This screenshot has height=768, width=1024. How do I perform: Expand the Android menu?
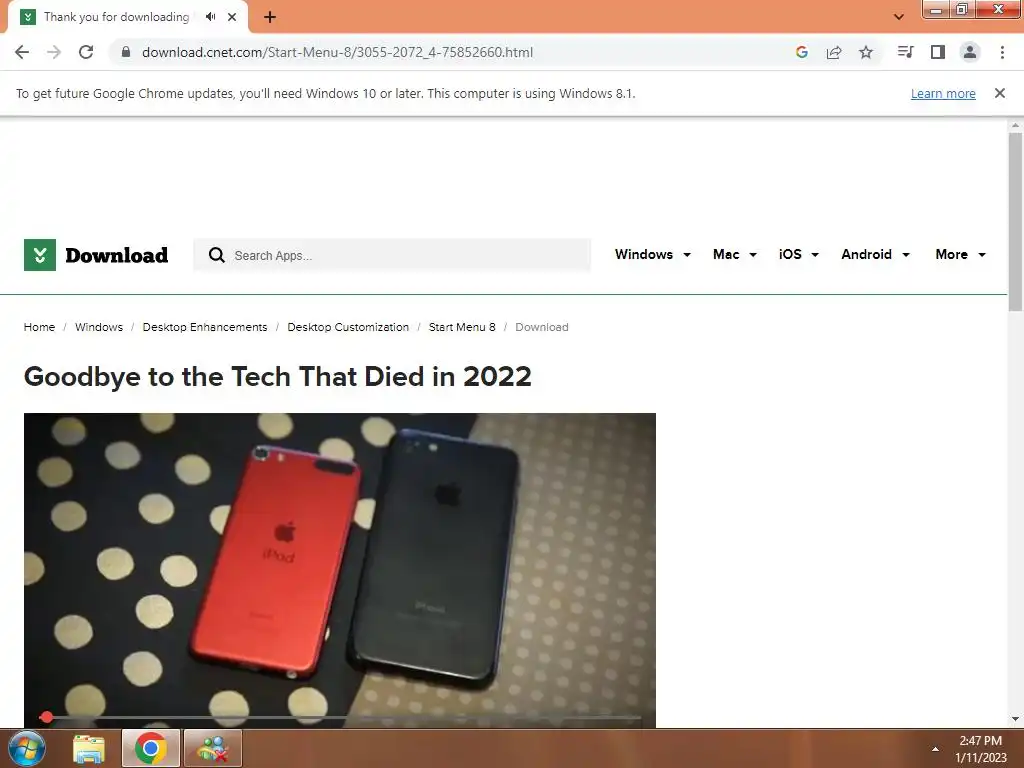[x=876, y=255]
